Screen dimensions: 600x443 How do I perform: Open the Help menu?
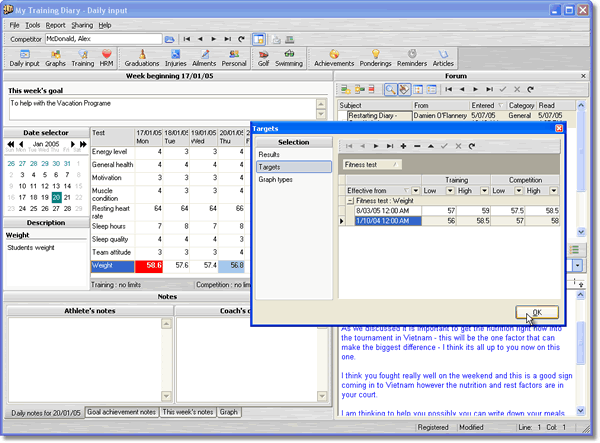pyautogui.click(x=105, y=25)
